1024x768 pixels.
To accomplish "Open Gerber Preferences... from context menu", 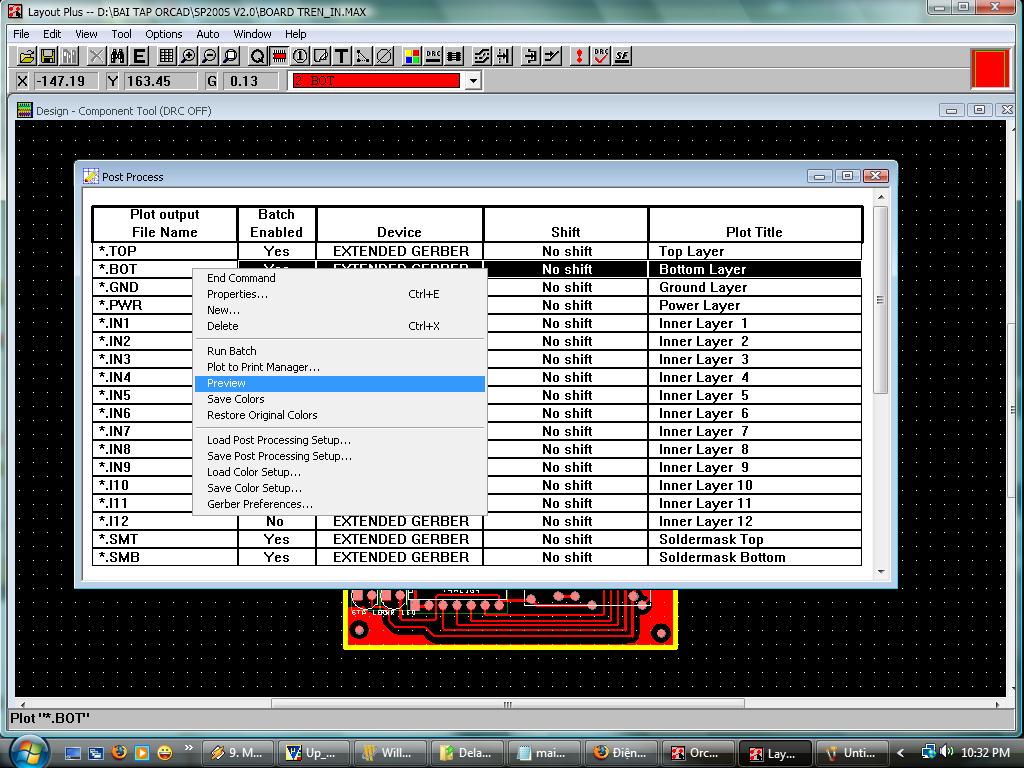I will (x=340, y=504).
